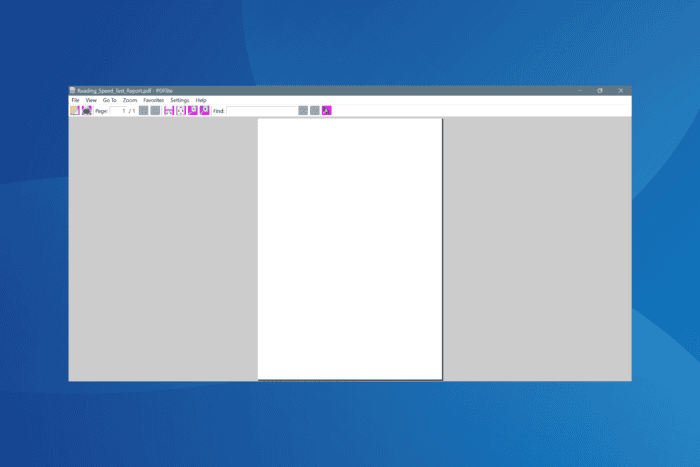The height and width of the screenshot is (467, 700).
Task: Click the PDF document icon in the title bar
Action: coord(72,91)
